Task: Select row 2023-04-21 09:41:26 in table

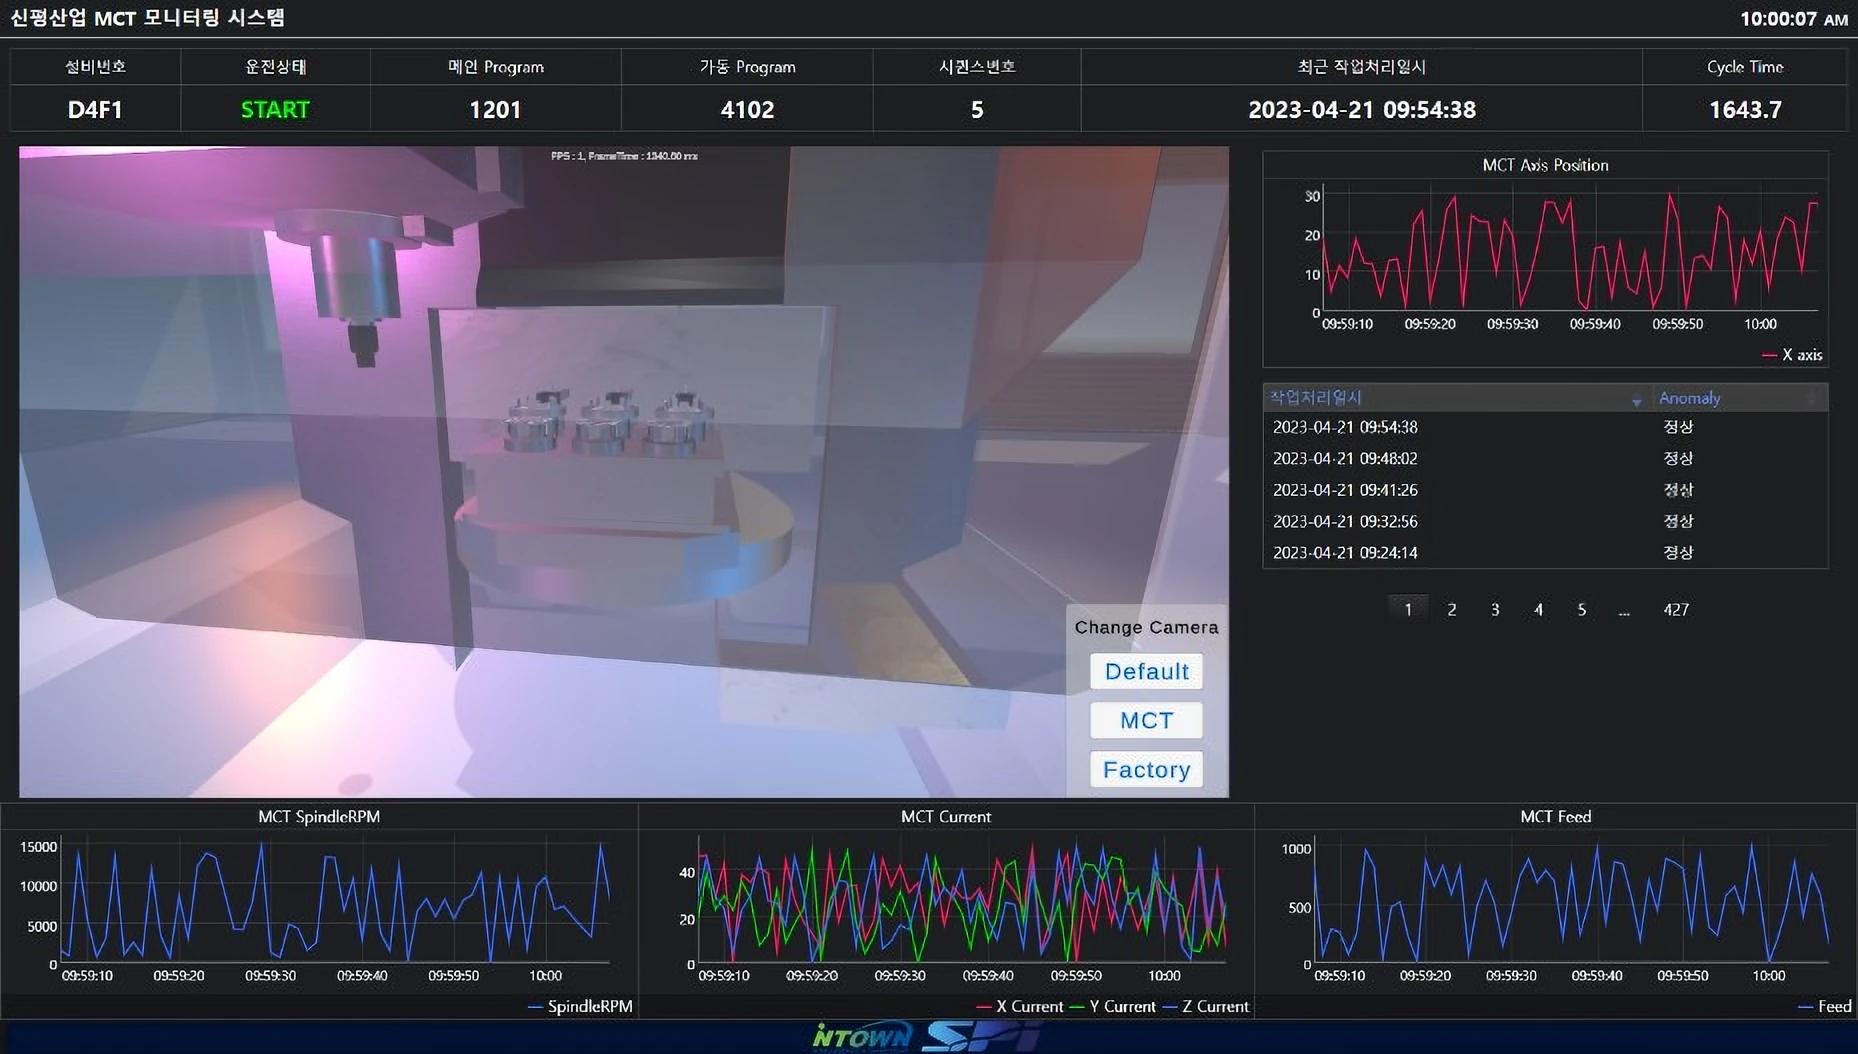Action: 1545,490
